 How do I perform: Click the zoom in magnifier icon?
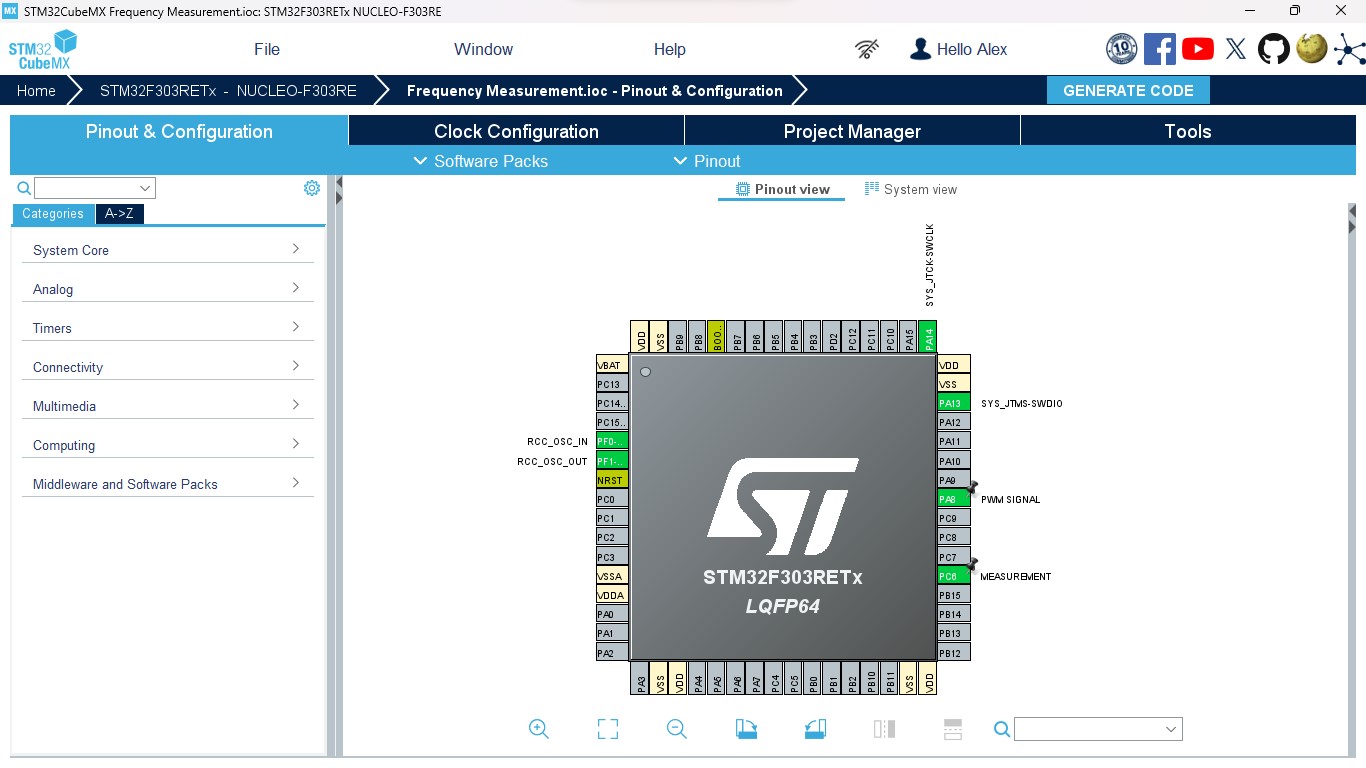pos(538,729)
